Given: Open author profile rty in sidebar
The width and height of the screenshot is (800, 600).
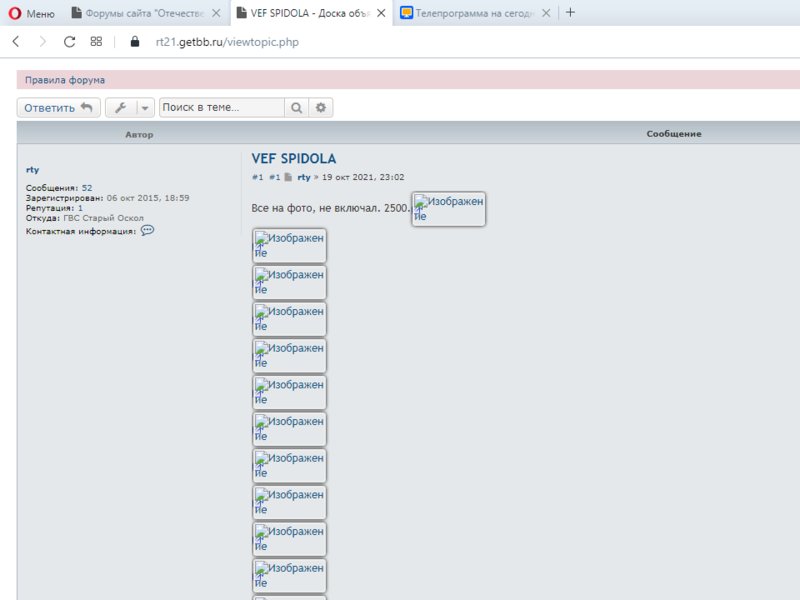Looking at the screenshot, I should [x=33, y=169].
